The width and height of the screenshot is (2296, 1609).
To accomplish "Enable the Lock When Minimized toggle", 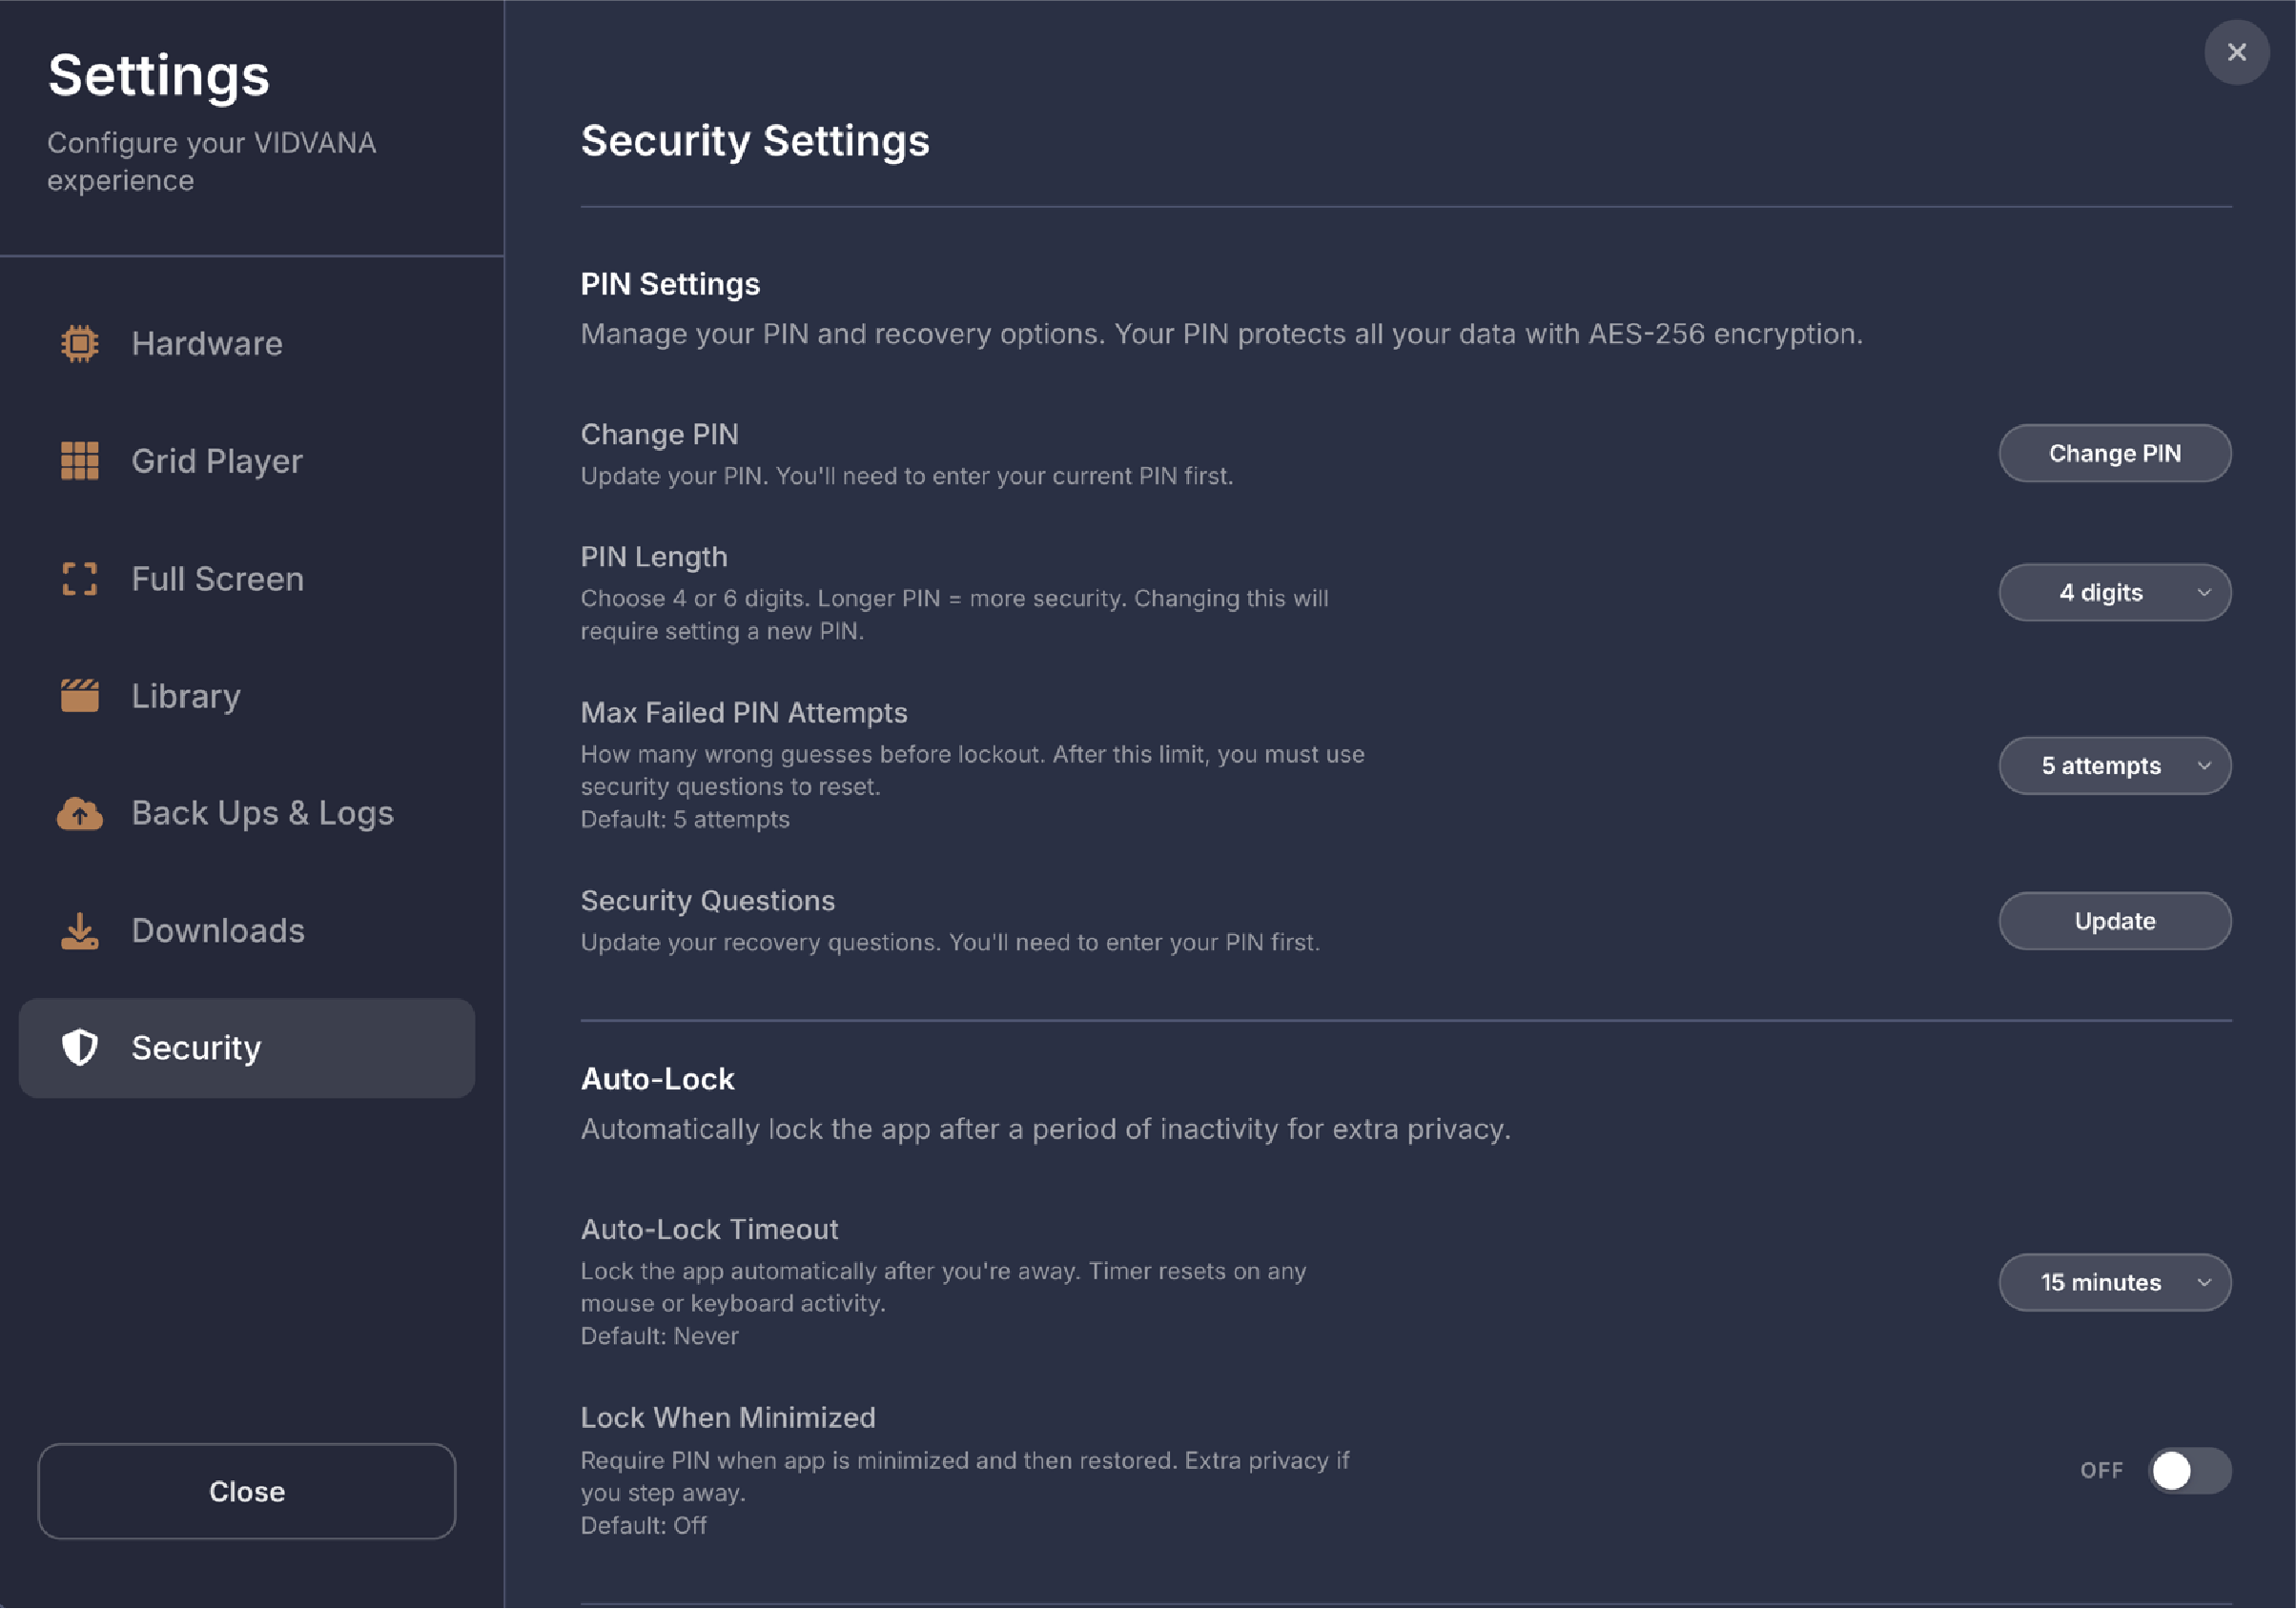I will [x=2188, y=1470].
